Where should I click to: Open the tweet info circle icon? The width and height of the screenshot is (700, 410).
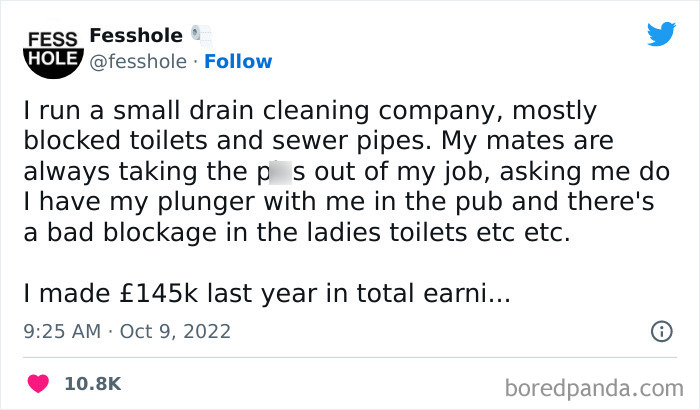click(x=662, y=331)
